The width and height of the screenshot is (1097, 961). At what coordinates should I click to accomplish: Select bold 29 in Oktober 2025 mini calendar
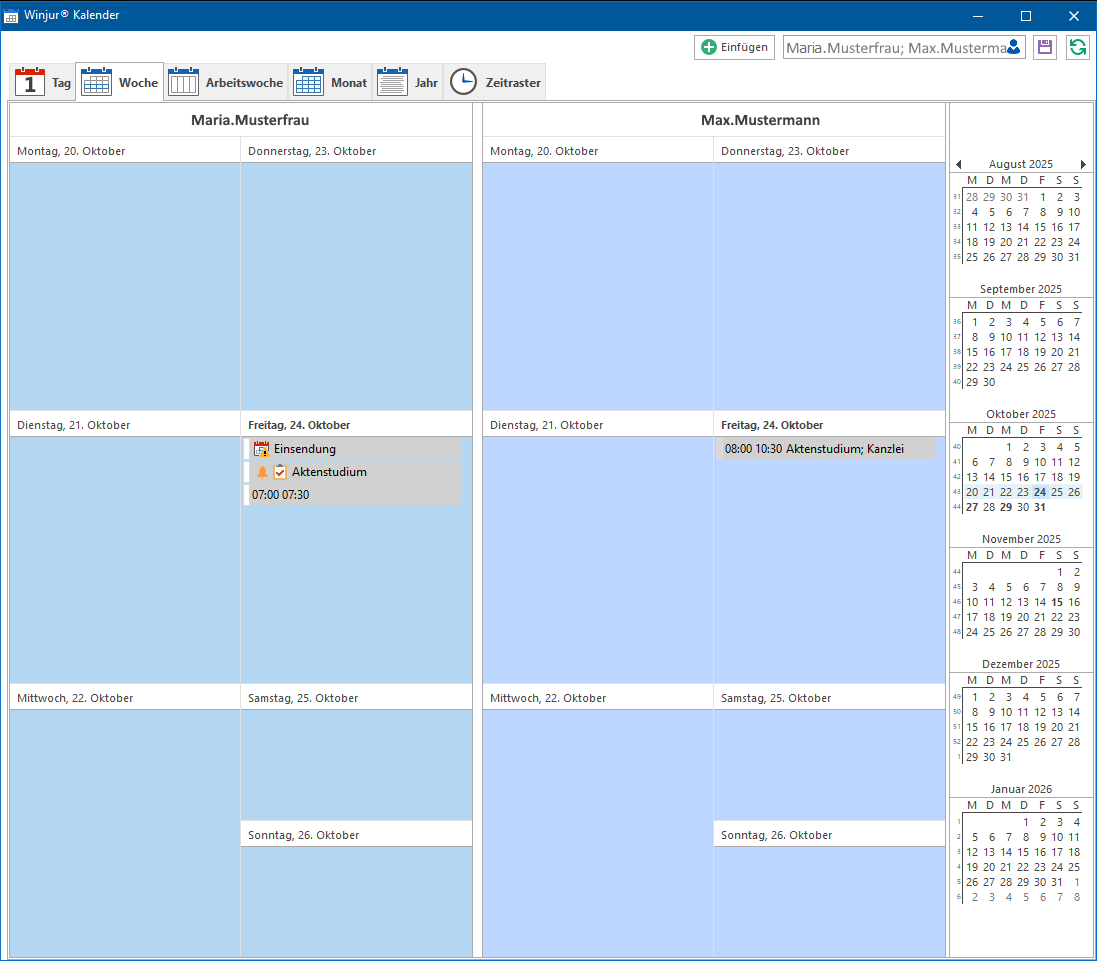click(1006, 507)
